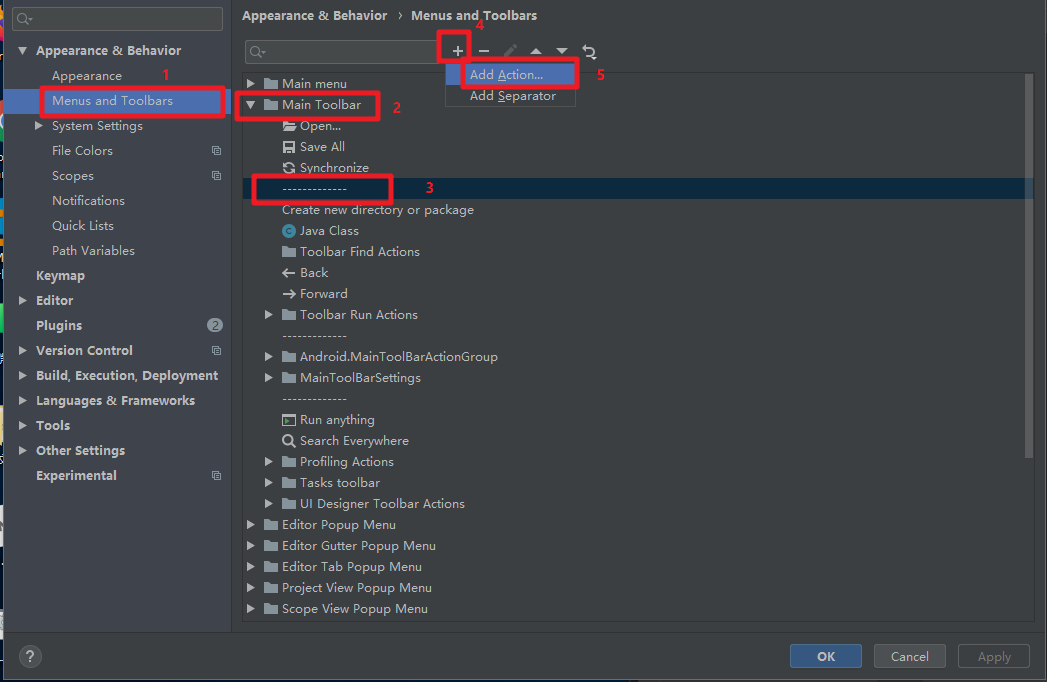Image resolution: width=1047 pixels, height=682 pixels.
Task: Click the Run anything icon
Action: pyautogui.click(x=289, y=420)
